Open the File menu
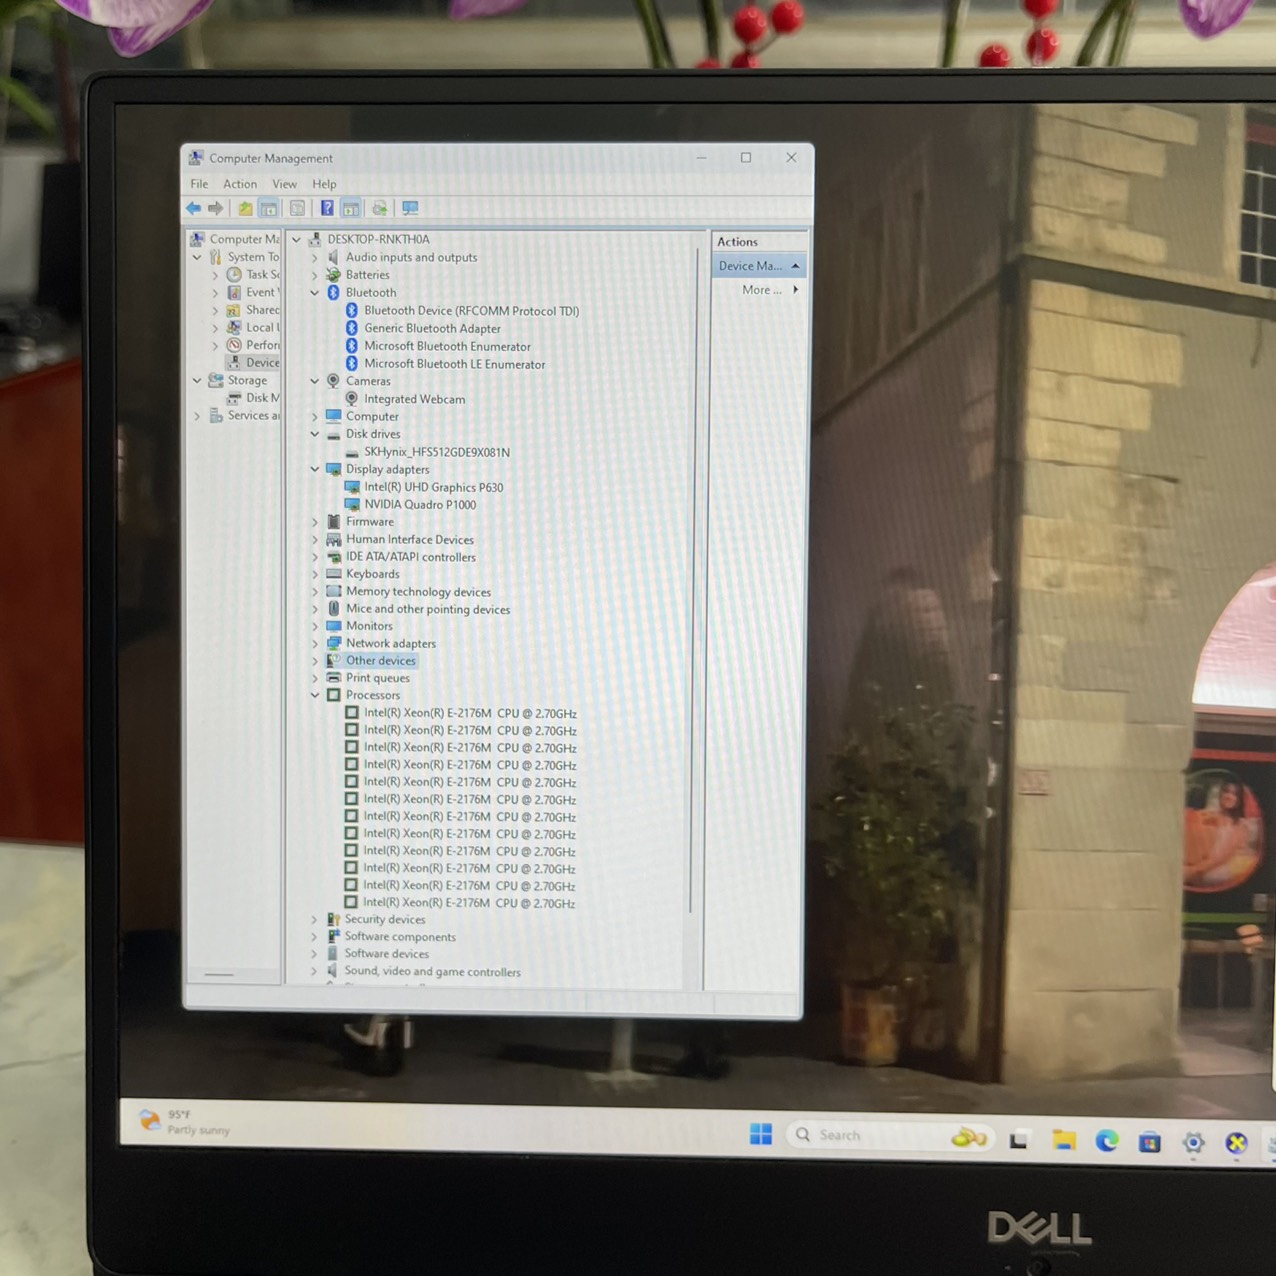 [199, 184]
